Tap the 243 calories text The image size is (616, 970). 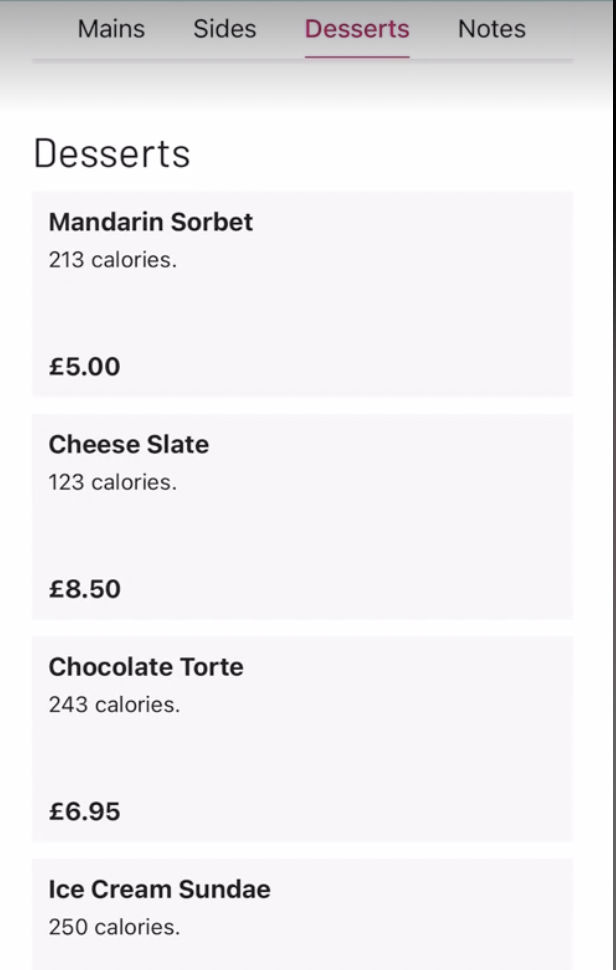(x=114, y=705)
